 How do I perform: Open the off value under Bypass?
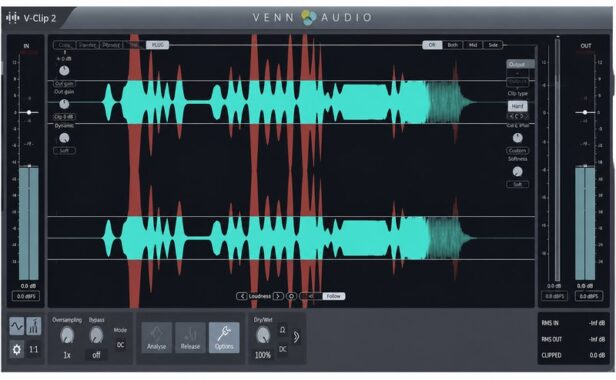pyautogui.click(x=96, y=355)
